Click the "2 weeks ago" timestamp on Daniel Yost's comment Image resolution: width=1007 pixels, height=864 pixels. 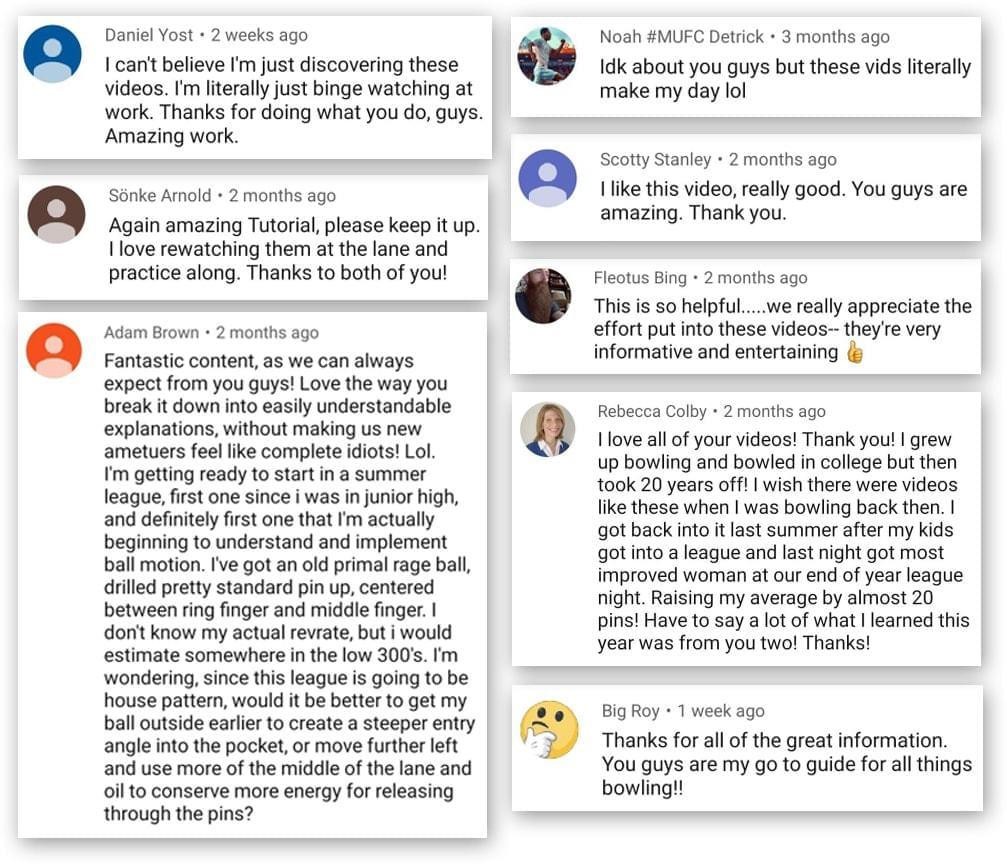pos(259,35)
